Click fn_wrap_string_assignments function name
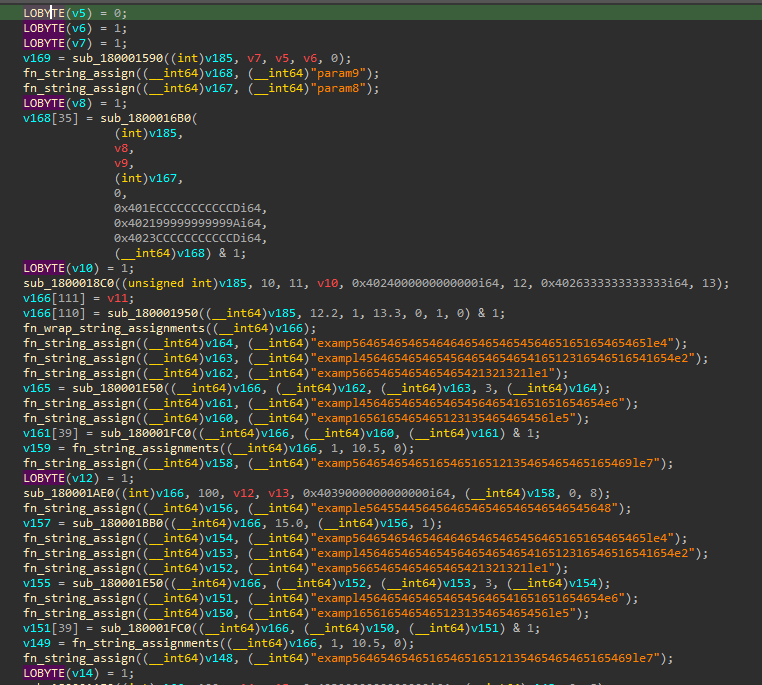Screen dimensions: 762x685 (114, 328)
